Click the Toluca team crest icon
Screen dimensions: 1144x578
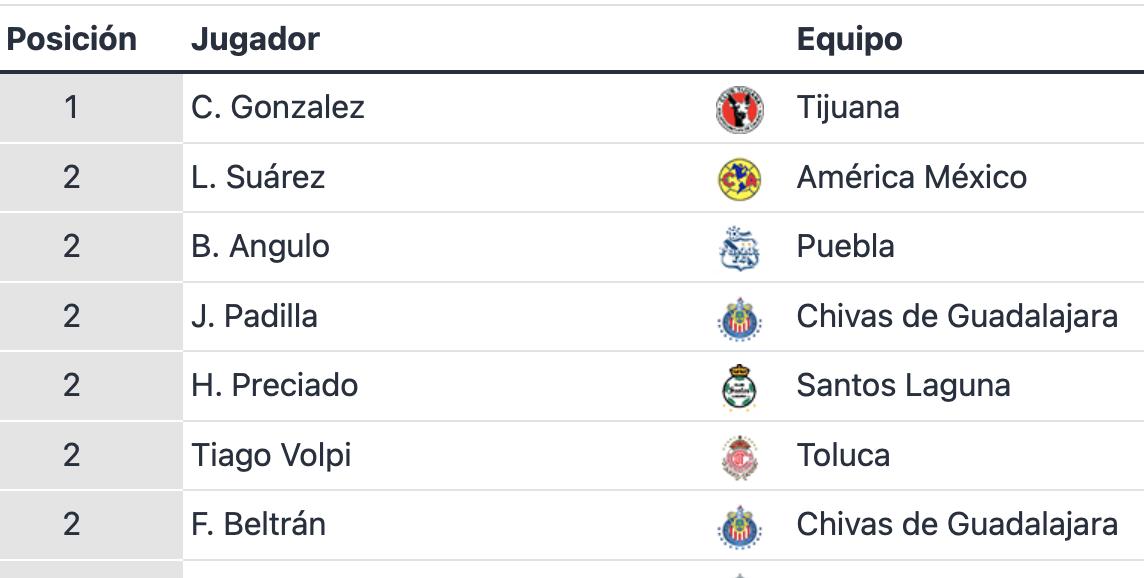coord(740,457)
